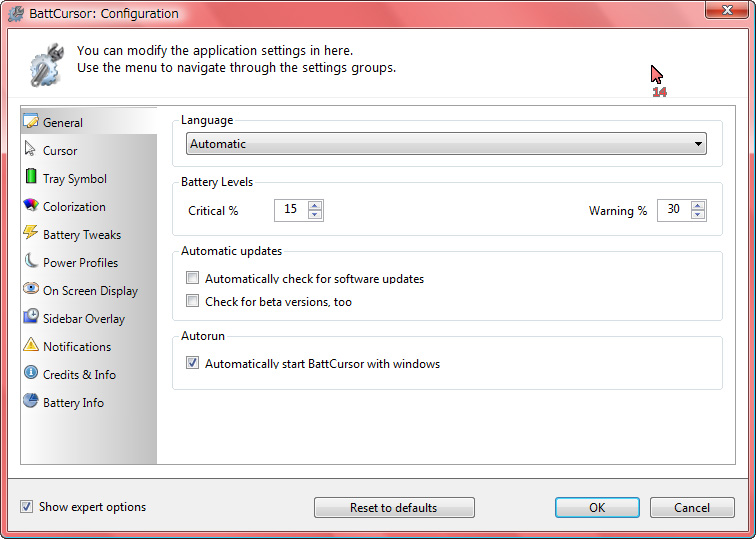
Task: Click the On Screen Display eye icon
Action: coord(31,289)
